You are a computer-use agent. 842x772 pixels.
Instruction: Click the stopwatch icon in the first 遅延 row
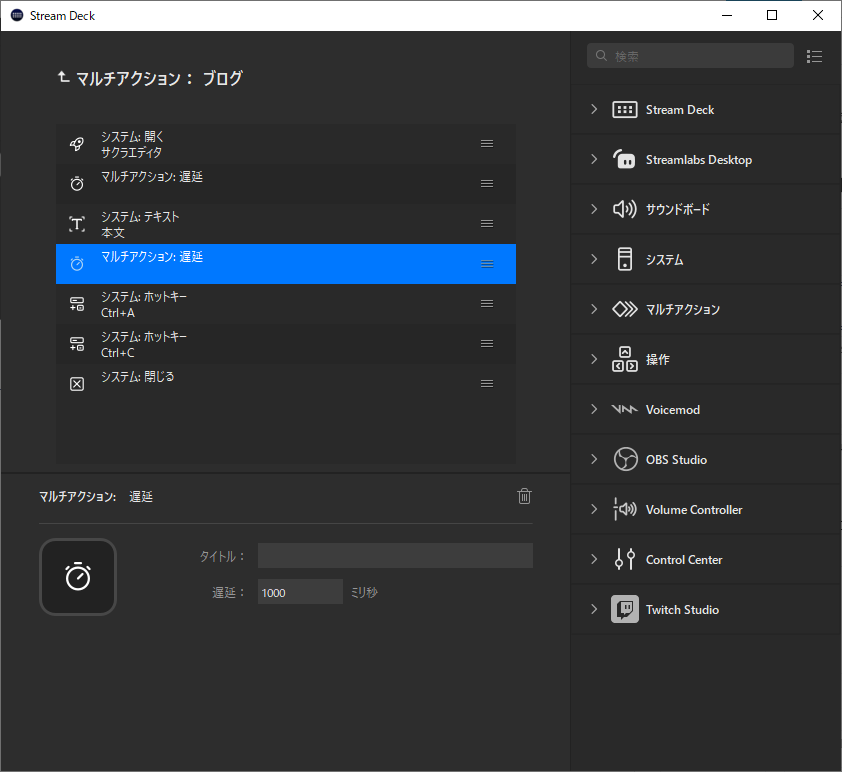coord(77,184)
